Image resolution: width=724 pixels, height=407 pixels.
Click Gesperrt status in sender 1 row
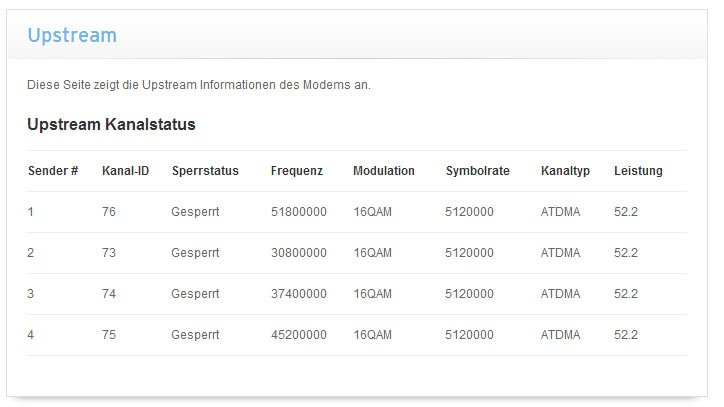pyautogui.click(x=195, y=212)
